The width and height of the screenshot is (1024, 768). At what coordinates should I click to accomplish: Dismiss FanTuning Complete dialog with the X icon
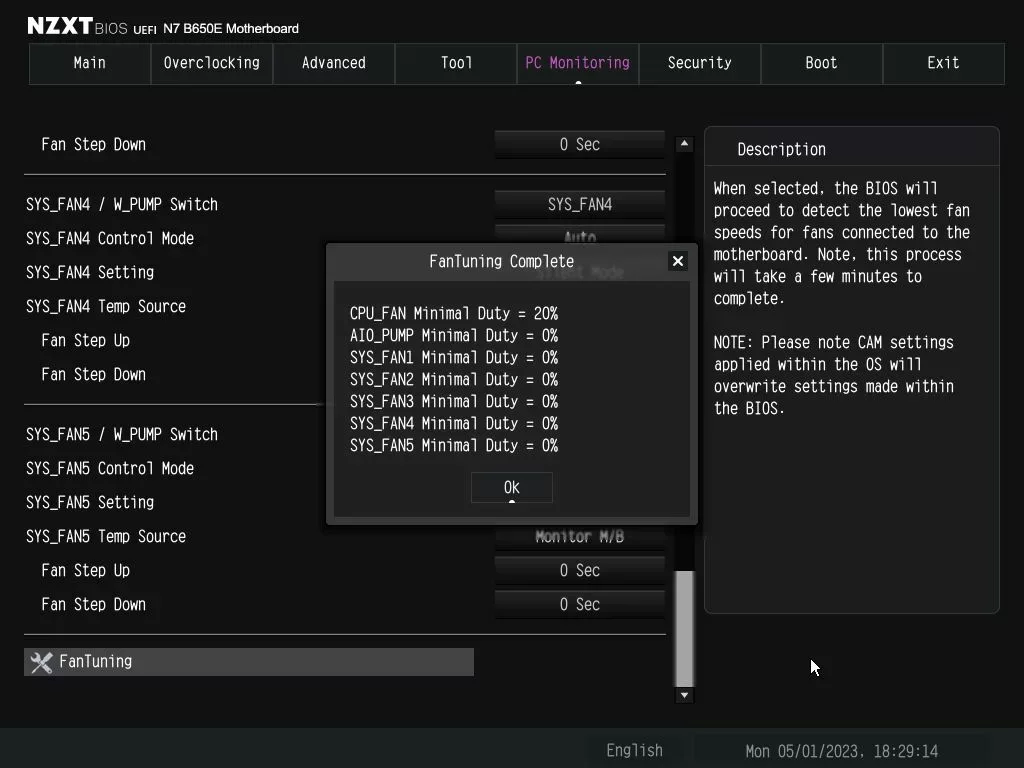coord(678,261)
